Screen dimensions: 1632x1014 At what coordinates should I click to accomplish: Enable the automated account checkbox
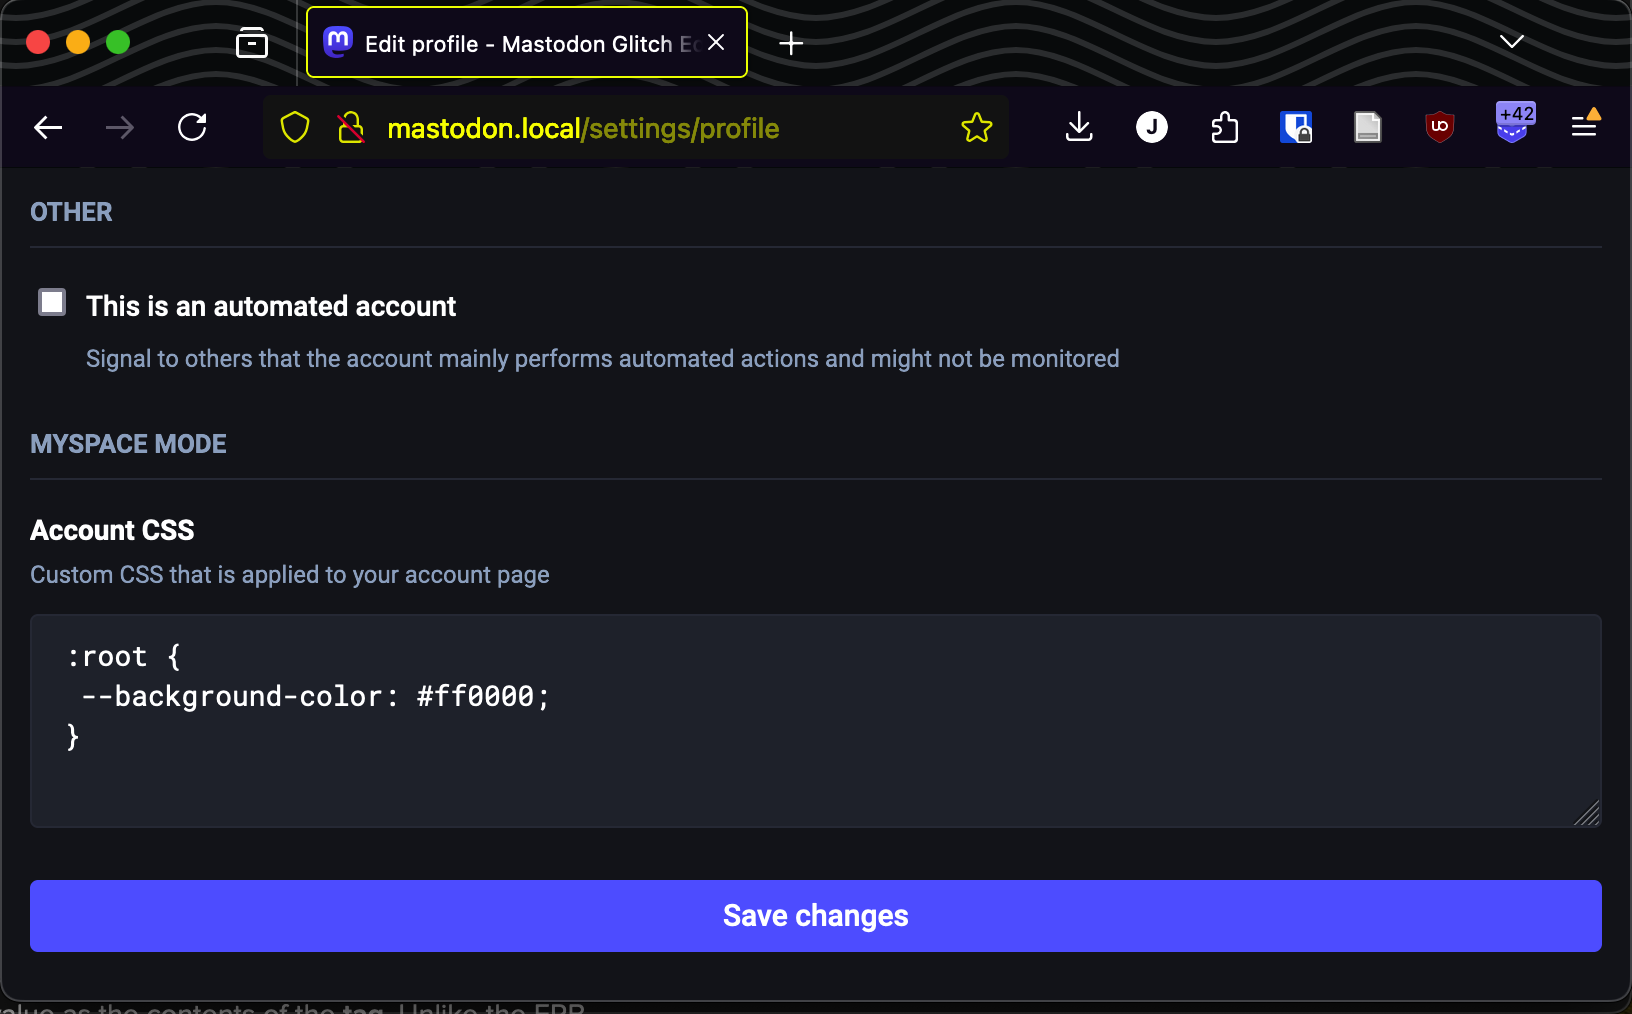point(52,302)
